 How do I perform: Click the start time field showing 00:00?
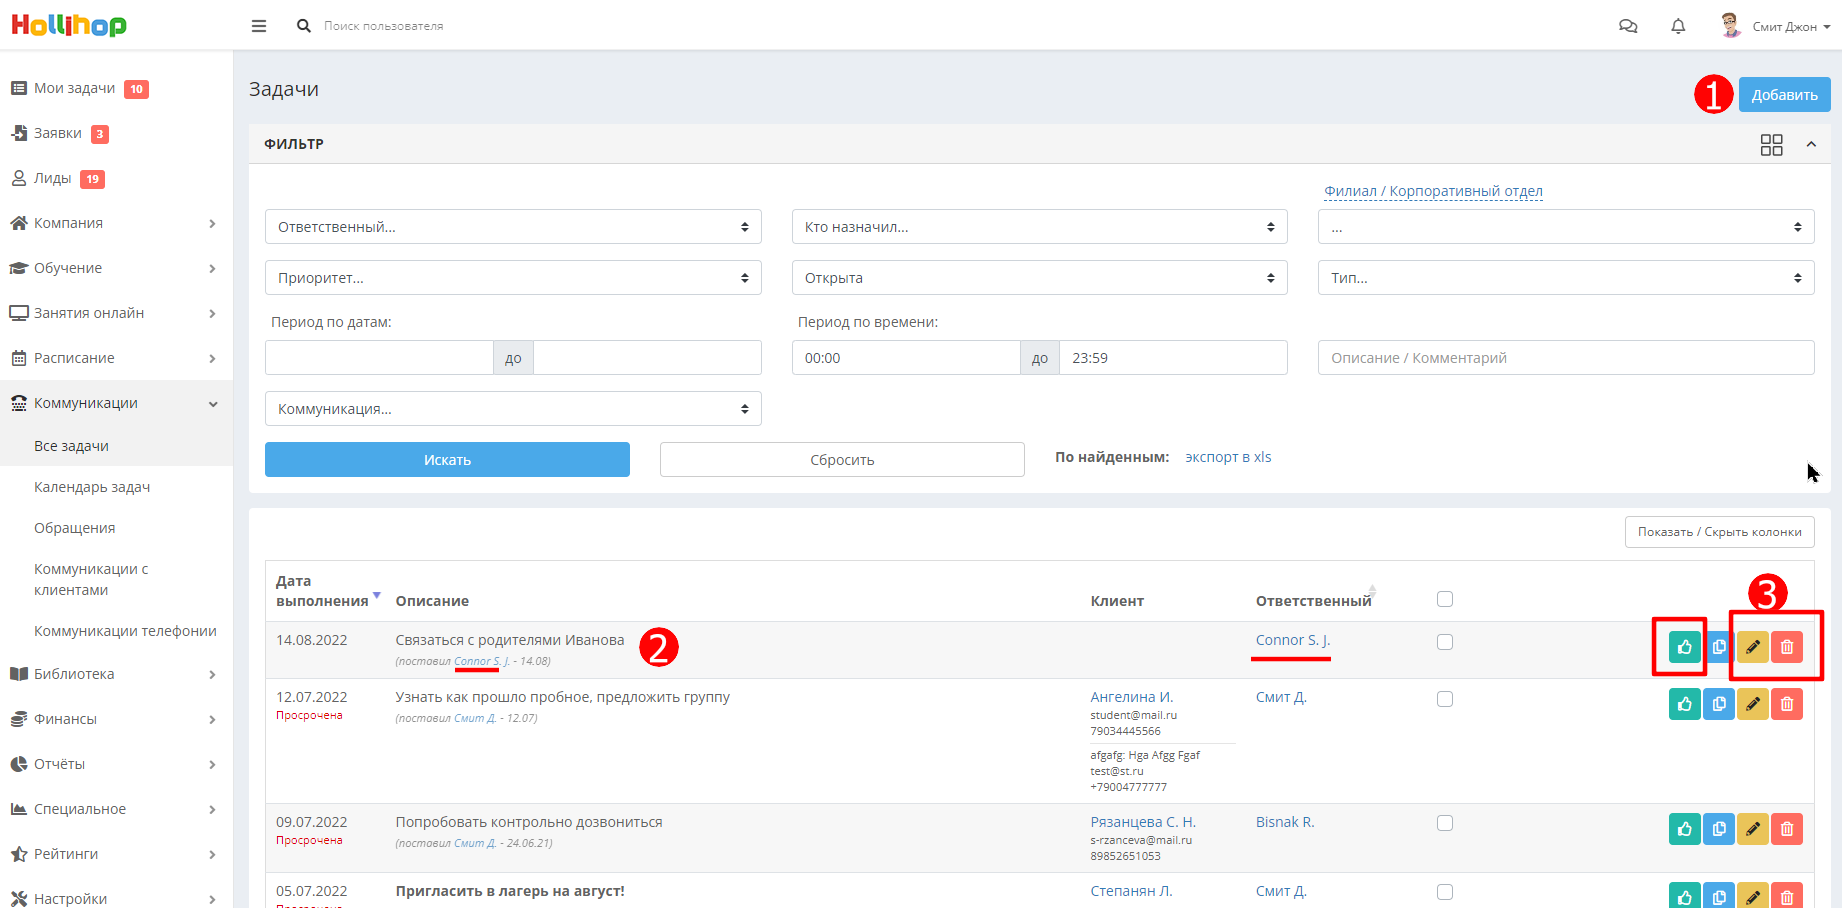[906, 358]
